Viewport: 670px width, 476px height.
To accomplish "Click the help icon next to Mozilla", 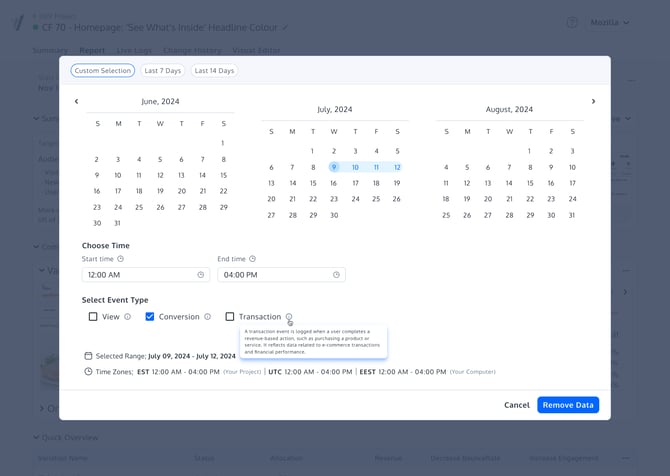I will [572, 22].
